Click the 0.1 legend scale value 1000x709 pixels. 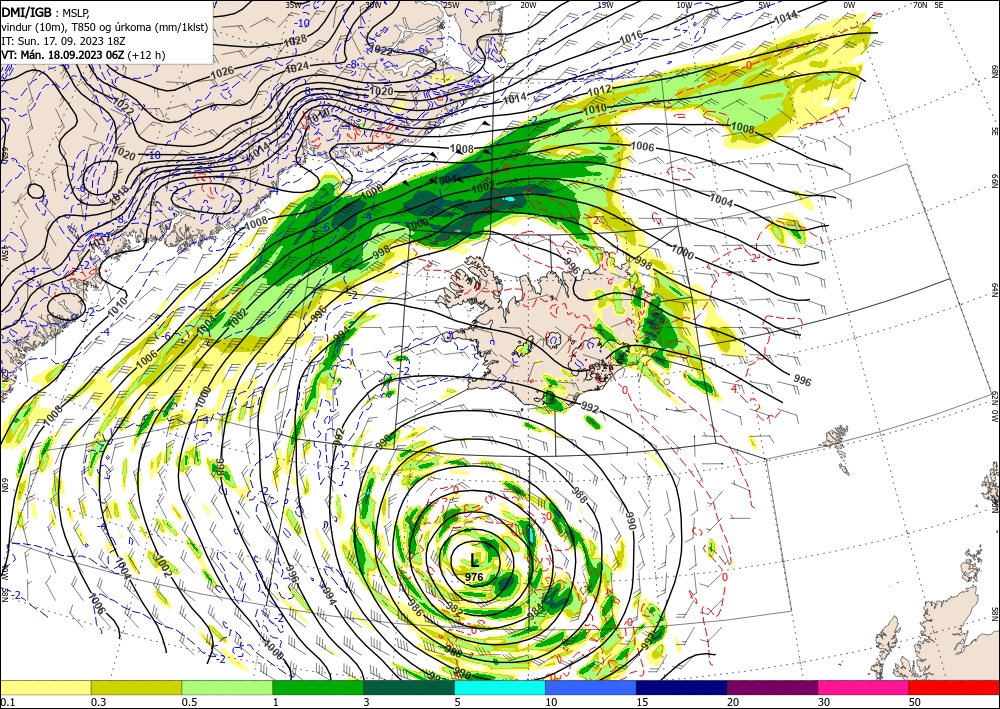[6, 702]
